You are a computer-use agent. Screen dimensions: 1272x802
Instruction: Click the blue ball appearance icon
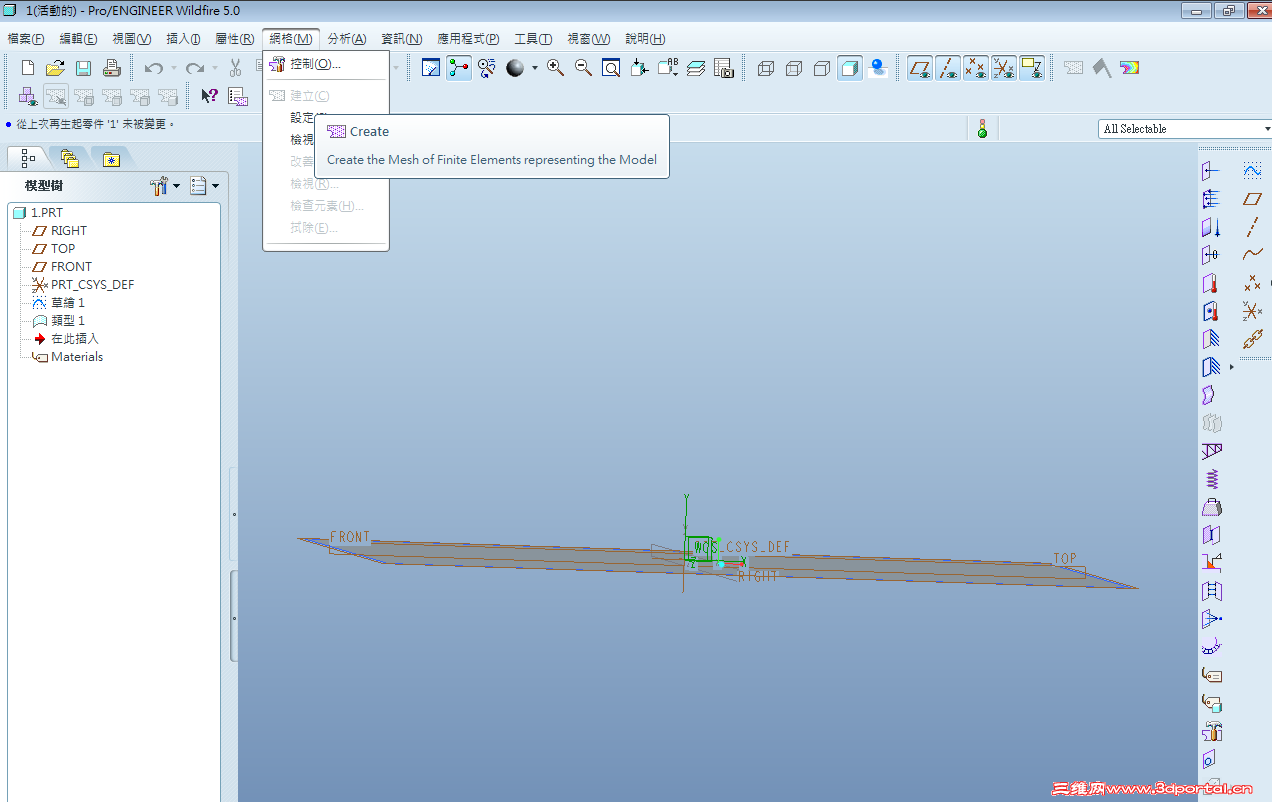click(x=879, y=68)
